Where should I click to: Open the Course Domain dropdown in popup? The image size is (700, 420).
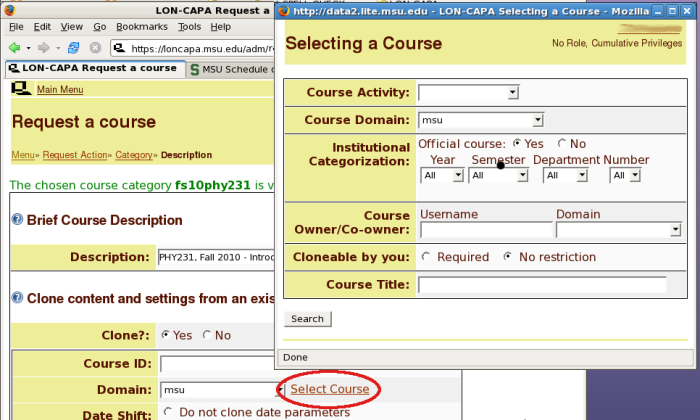click(481, 120)
